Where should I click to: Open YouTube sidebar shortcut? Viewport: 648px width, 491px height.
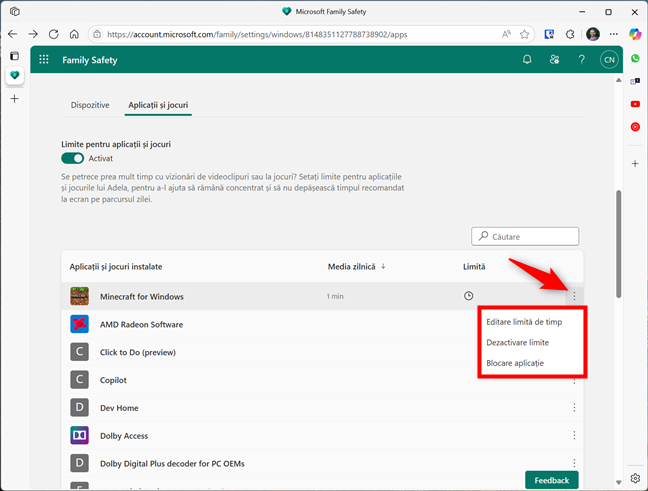pos(635,104)
